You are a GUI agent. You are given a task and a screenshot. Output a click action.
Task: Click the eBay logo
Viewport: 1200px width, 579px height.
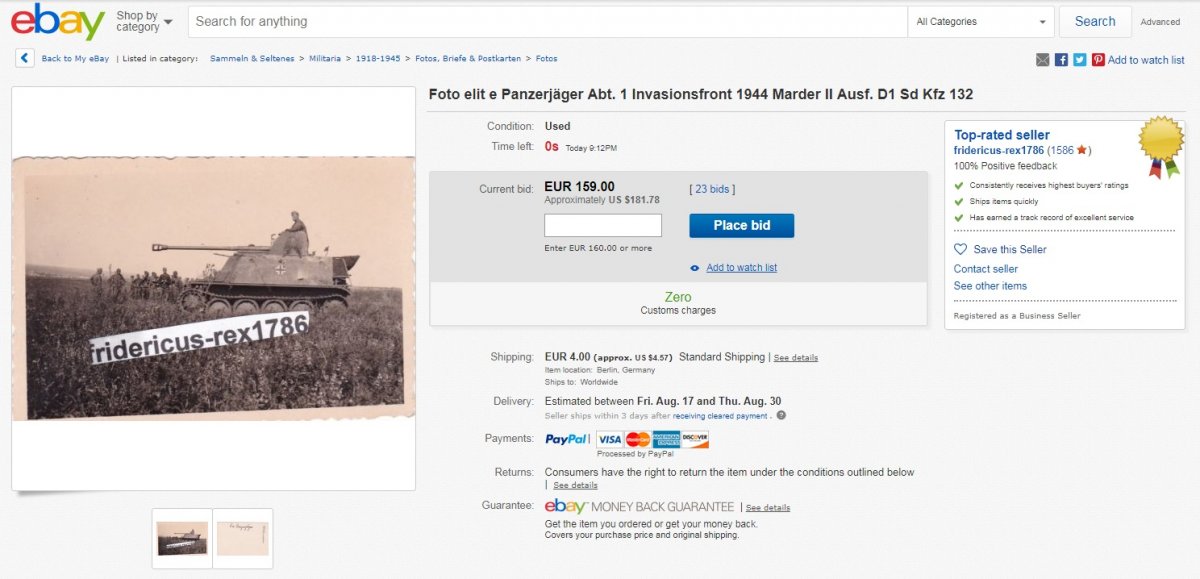point(57,21)
